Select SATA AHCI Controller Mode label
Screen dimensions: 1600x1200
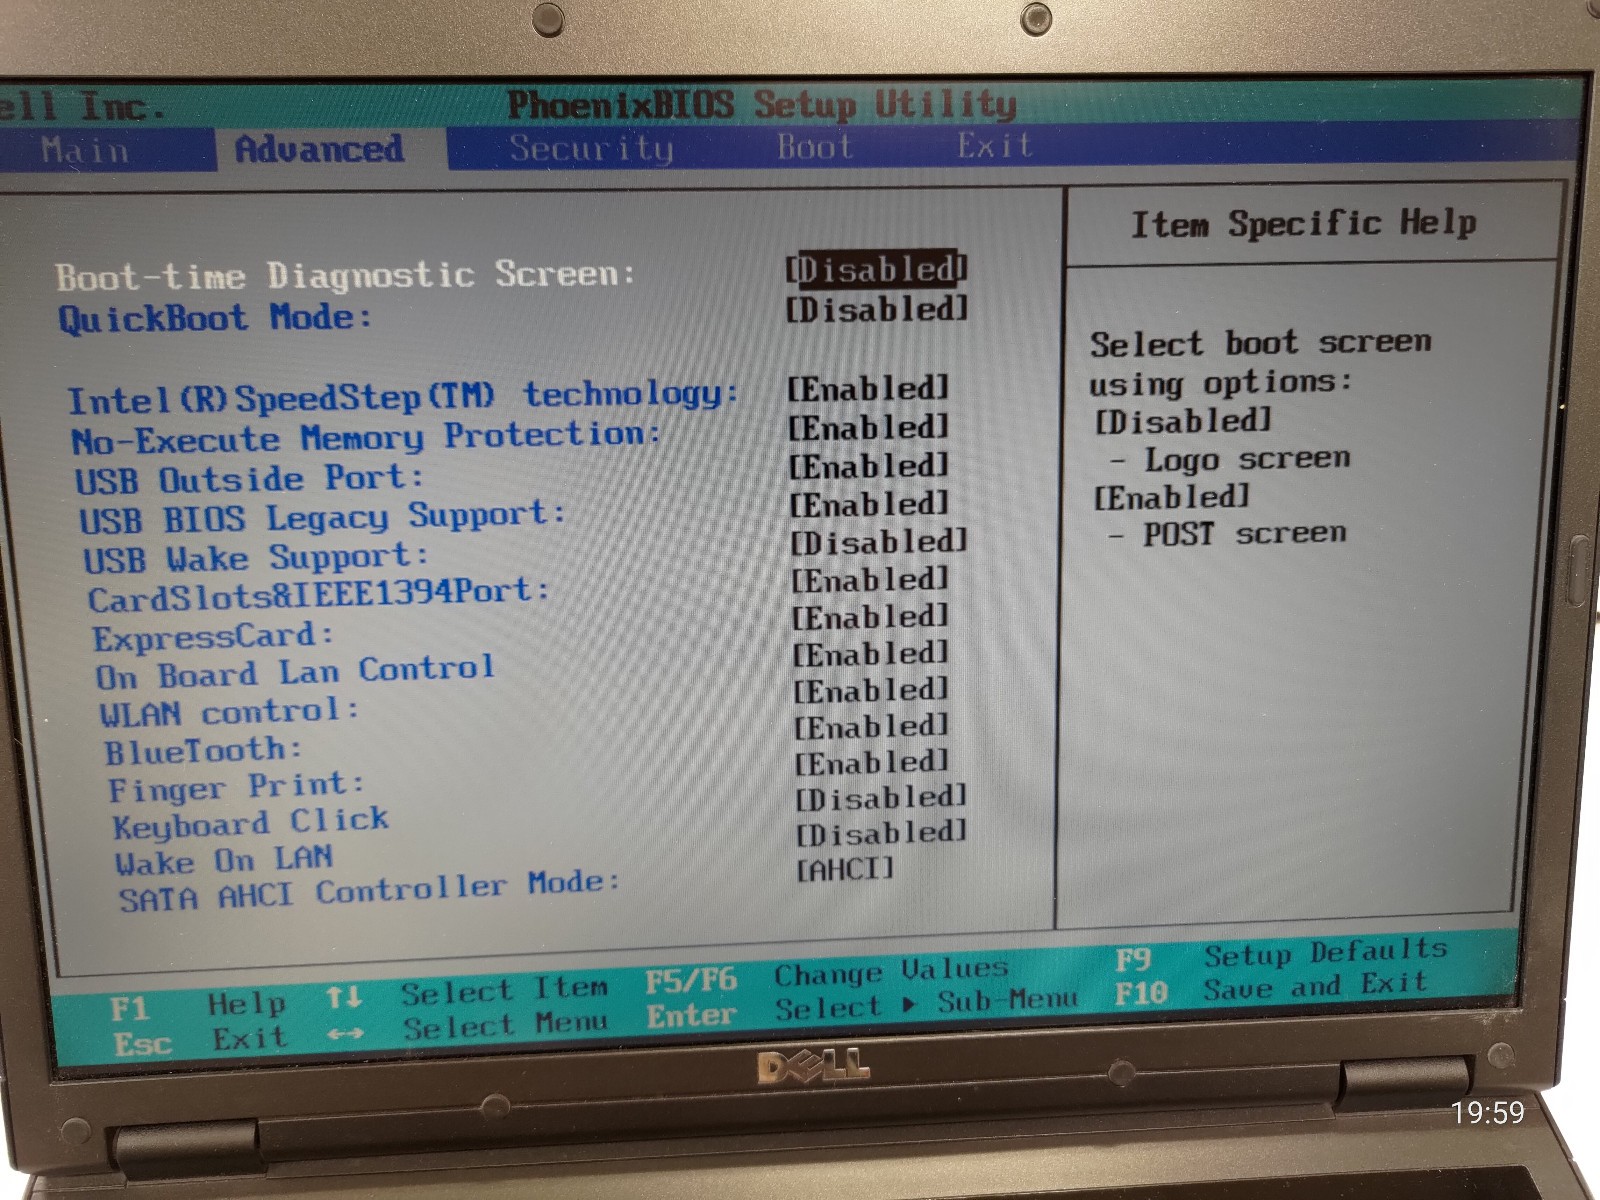(x=369, y=890)
